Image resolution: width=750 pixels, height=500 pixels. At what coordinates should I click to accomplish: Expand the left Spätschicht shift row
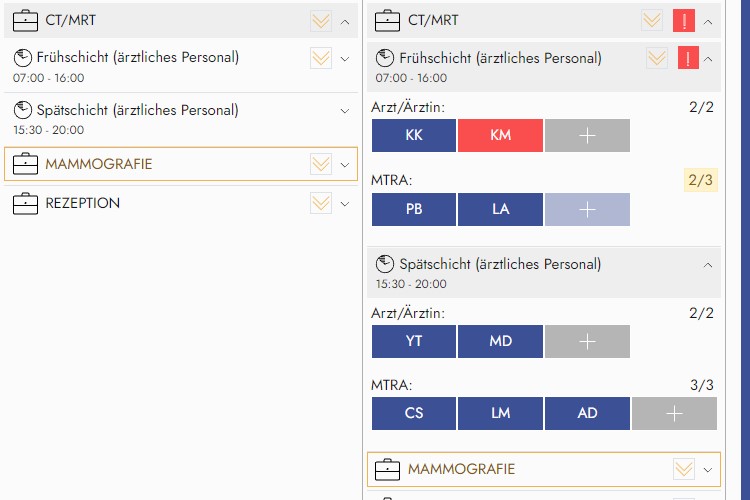[345, 110]
